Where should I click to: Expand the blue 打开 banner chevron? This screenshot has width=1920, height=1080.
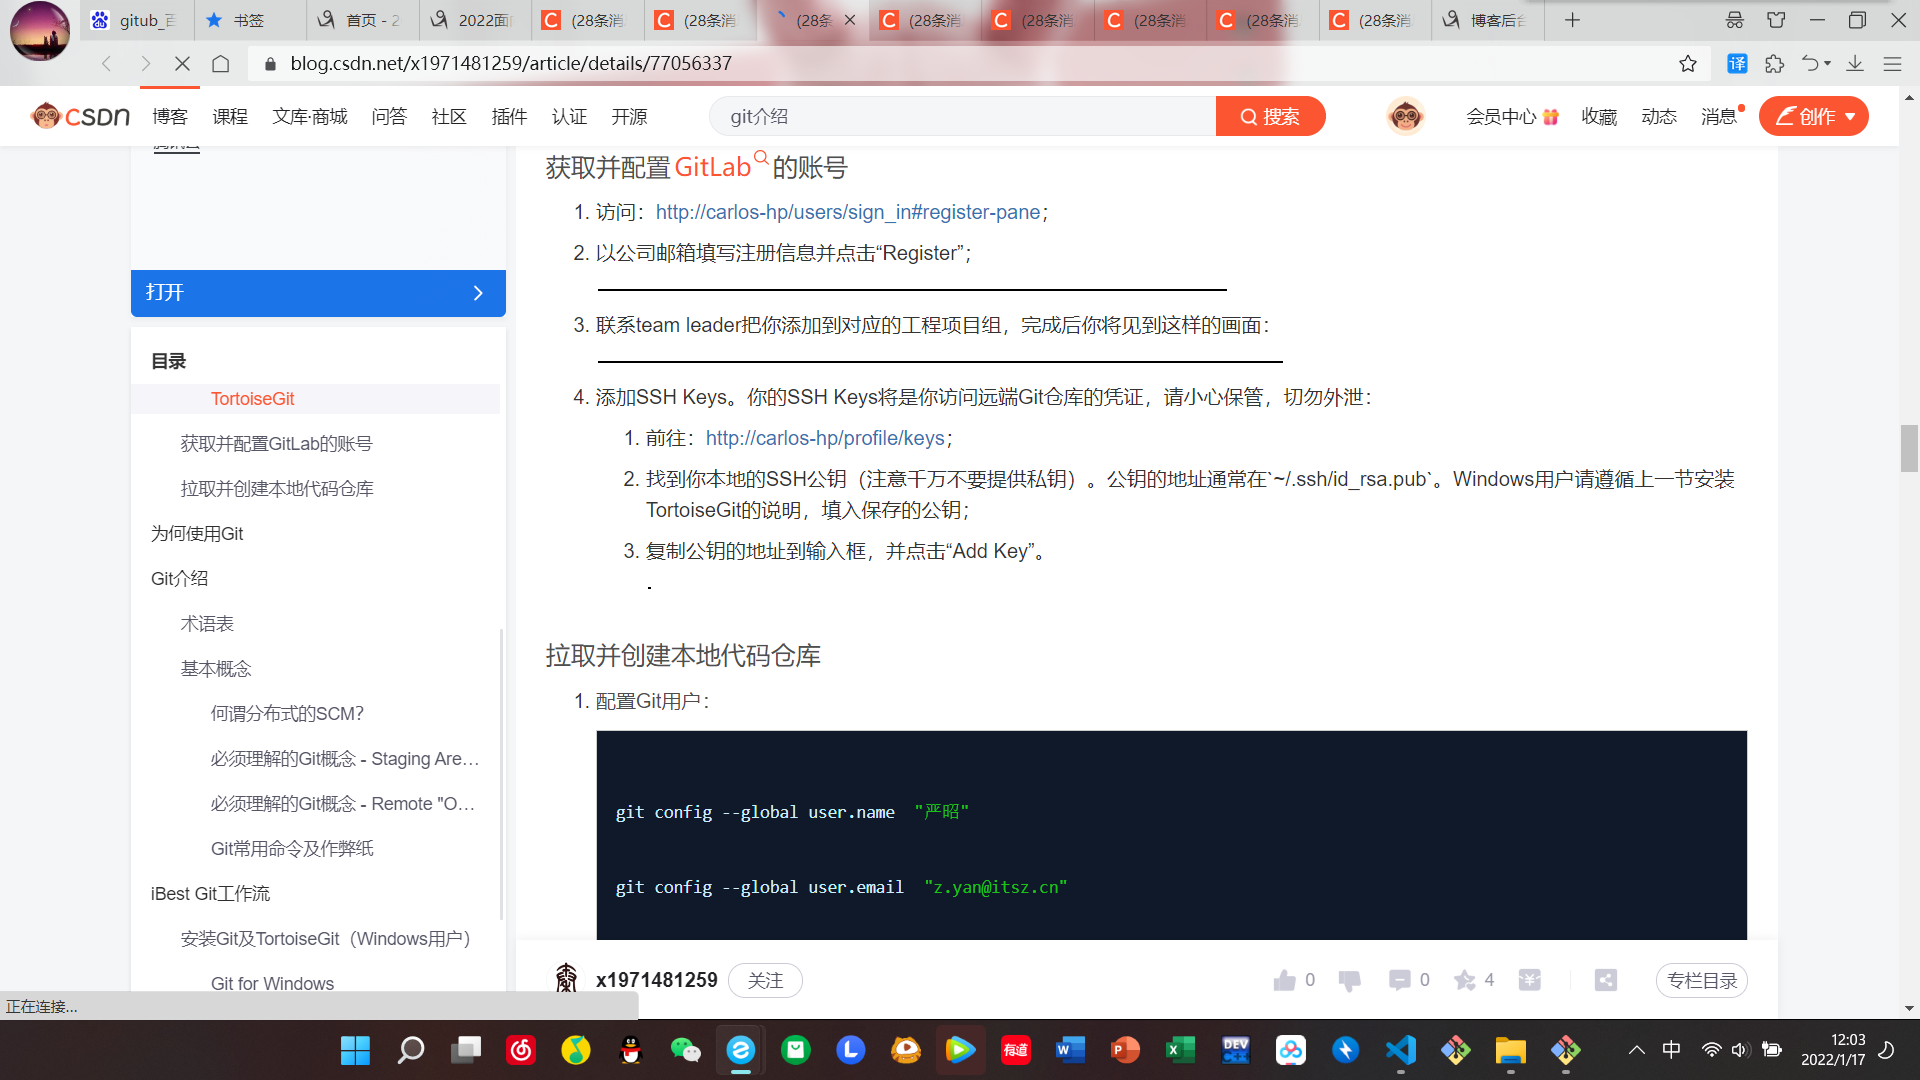coord(478,293)
